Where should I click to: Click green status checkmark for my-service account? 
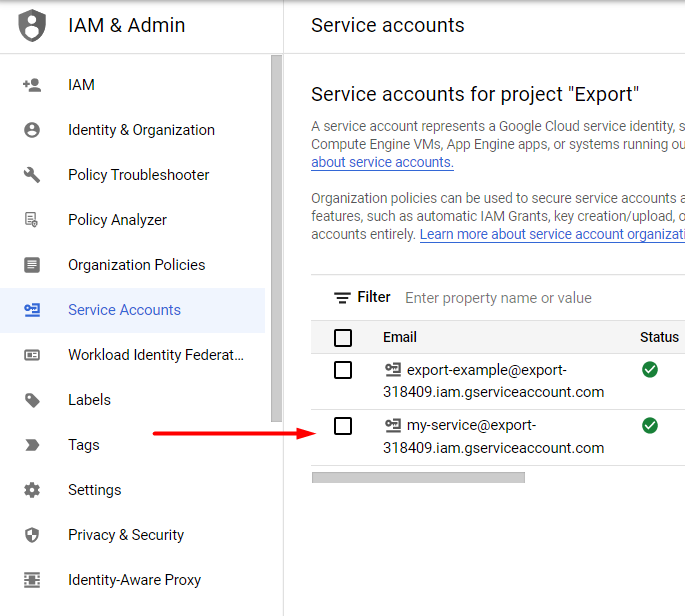[x=650, y=425]
